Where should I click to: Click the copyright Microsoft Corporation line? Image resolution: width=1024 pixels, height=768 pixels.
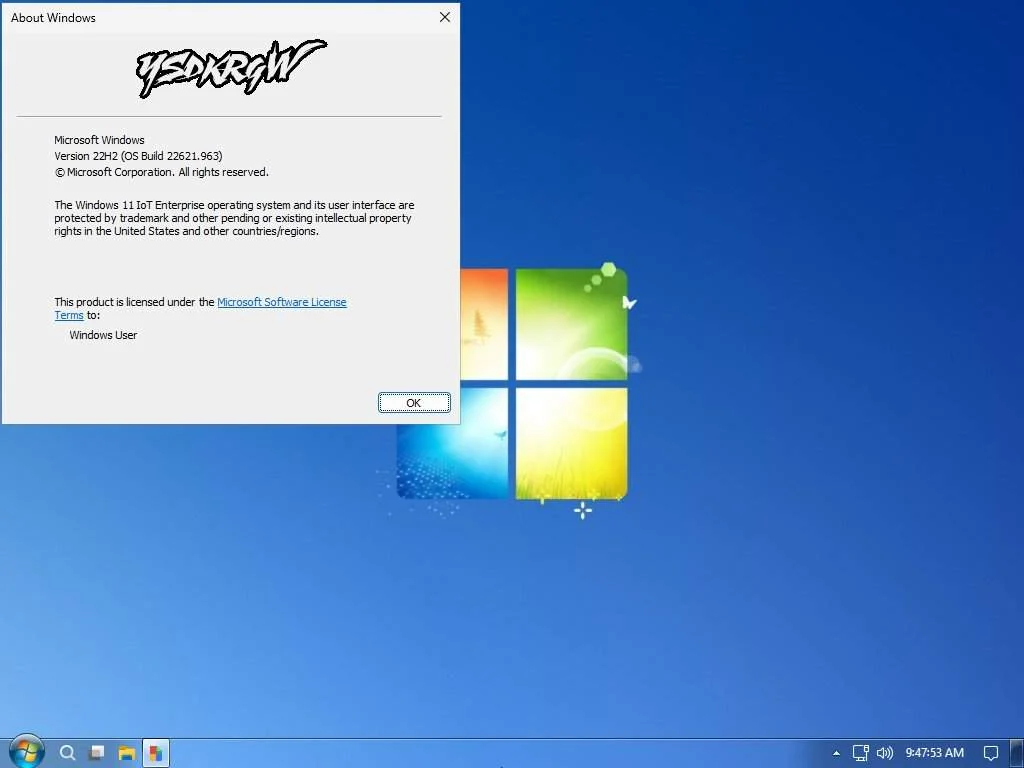point(161,172)
